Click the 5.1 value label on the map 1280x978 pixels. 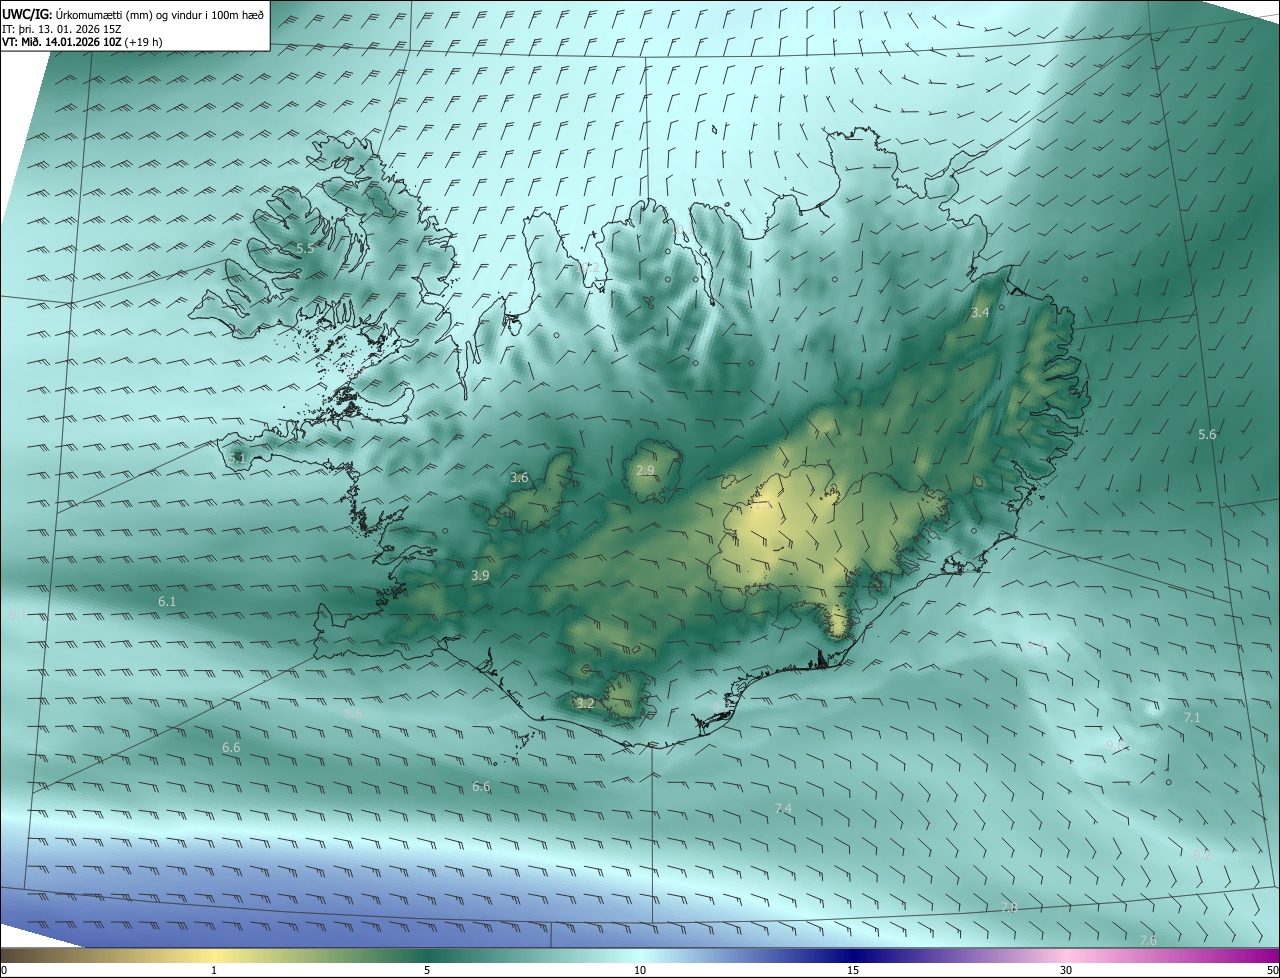[x=237, y=458]
